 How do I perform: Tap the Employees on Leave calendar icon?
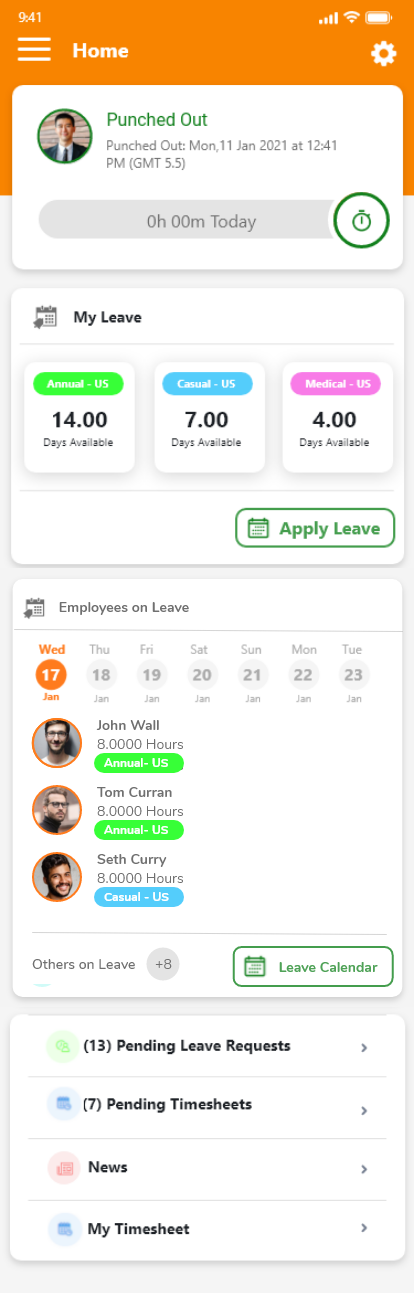pyautogui.click(x=35, y=607)
